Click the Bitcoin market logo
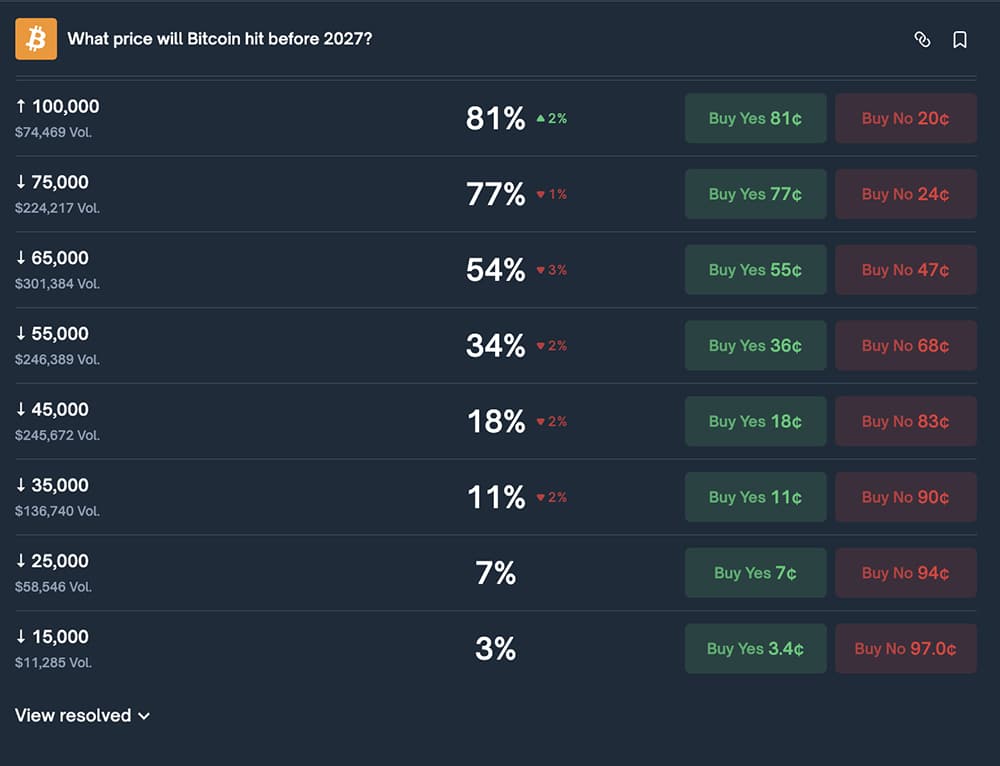Image resolution: width=1000 pixels, height=766 pixels. [36, 38]
